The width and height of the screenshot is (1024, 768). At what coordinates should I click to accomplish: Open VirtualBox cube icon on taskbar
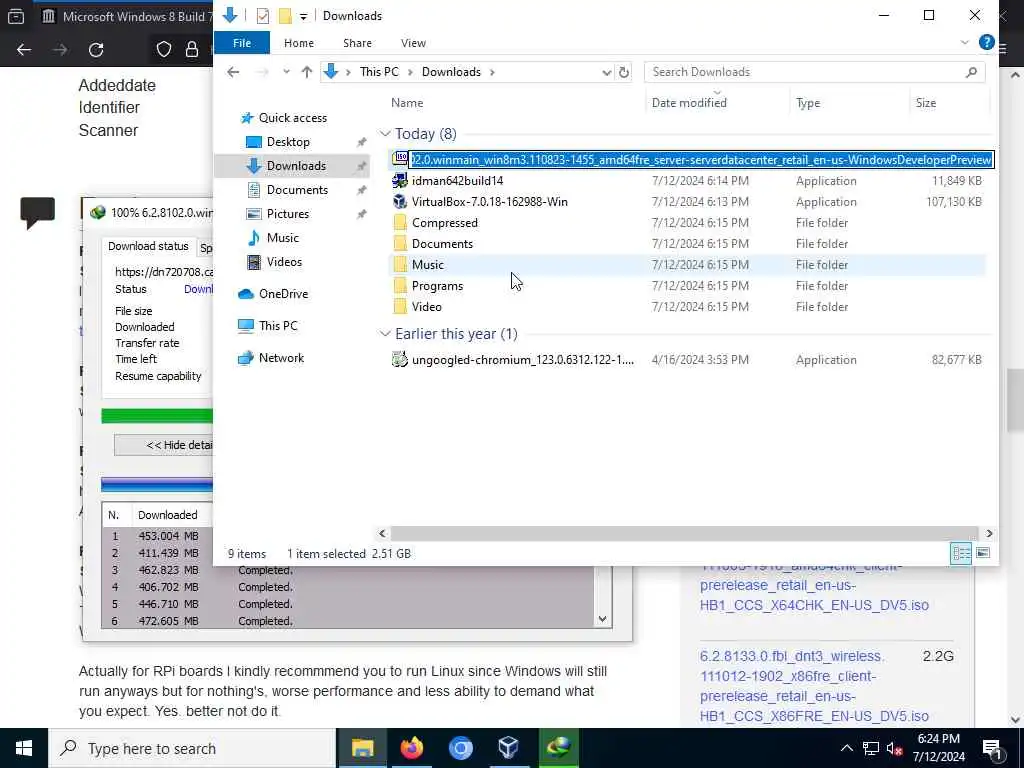509,748
